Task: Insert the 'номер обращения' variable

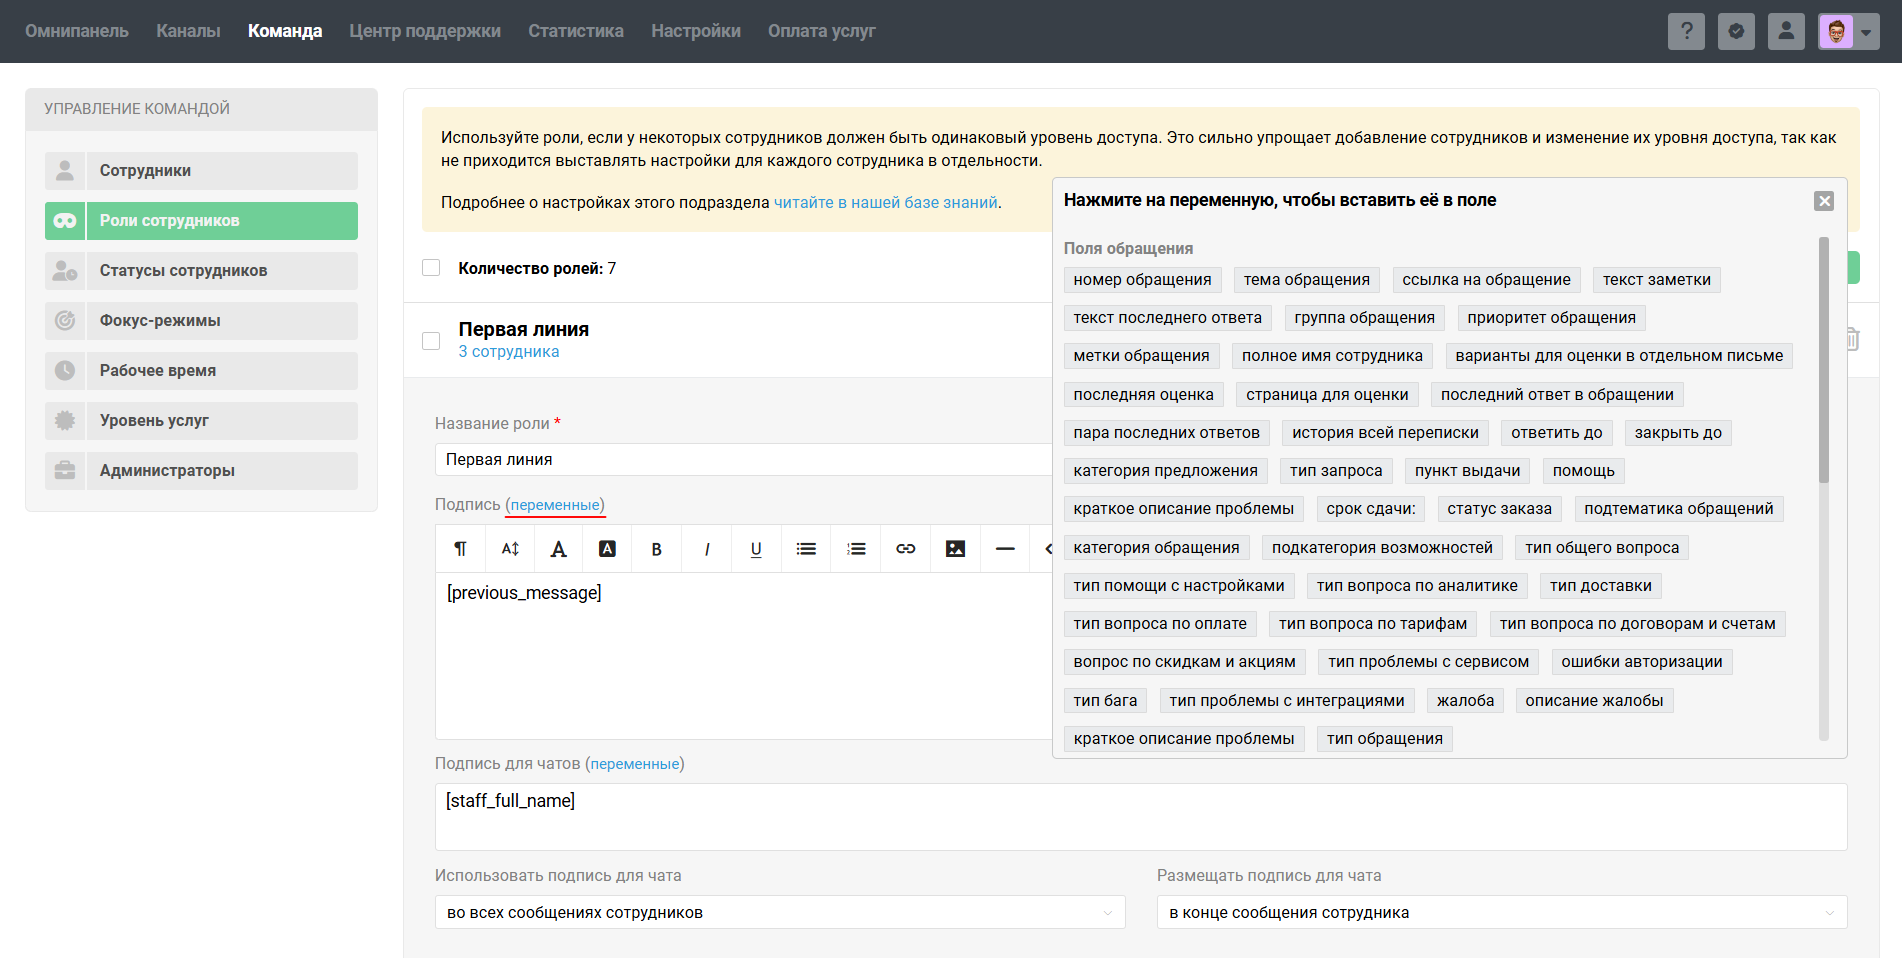Action: click(x=1142, y=280)
